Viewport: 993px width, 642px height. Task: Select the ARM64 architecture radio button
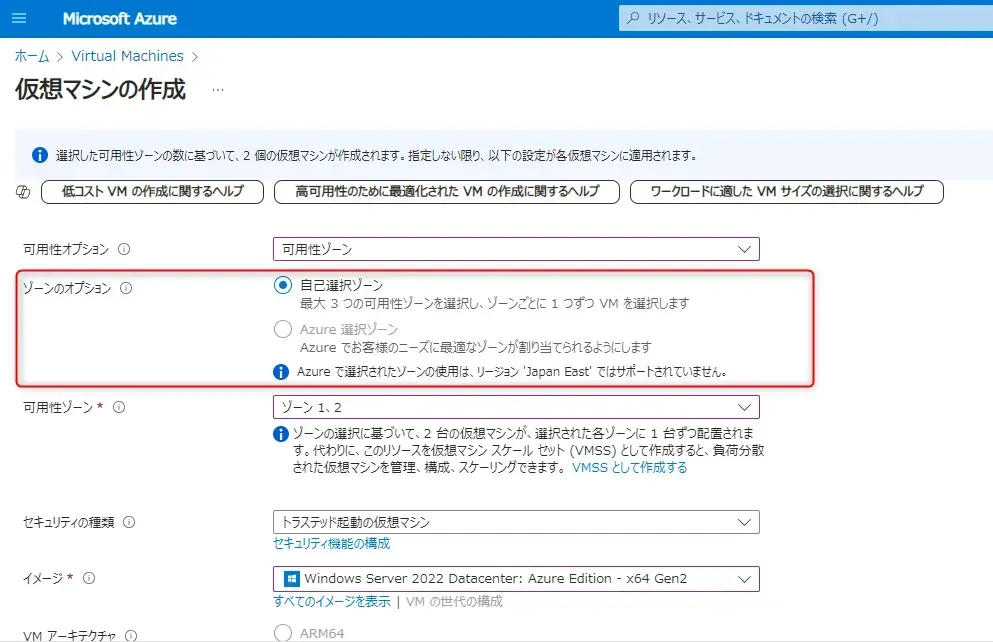[x=283, y=633]
